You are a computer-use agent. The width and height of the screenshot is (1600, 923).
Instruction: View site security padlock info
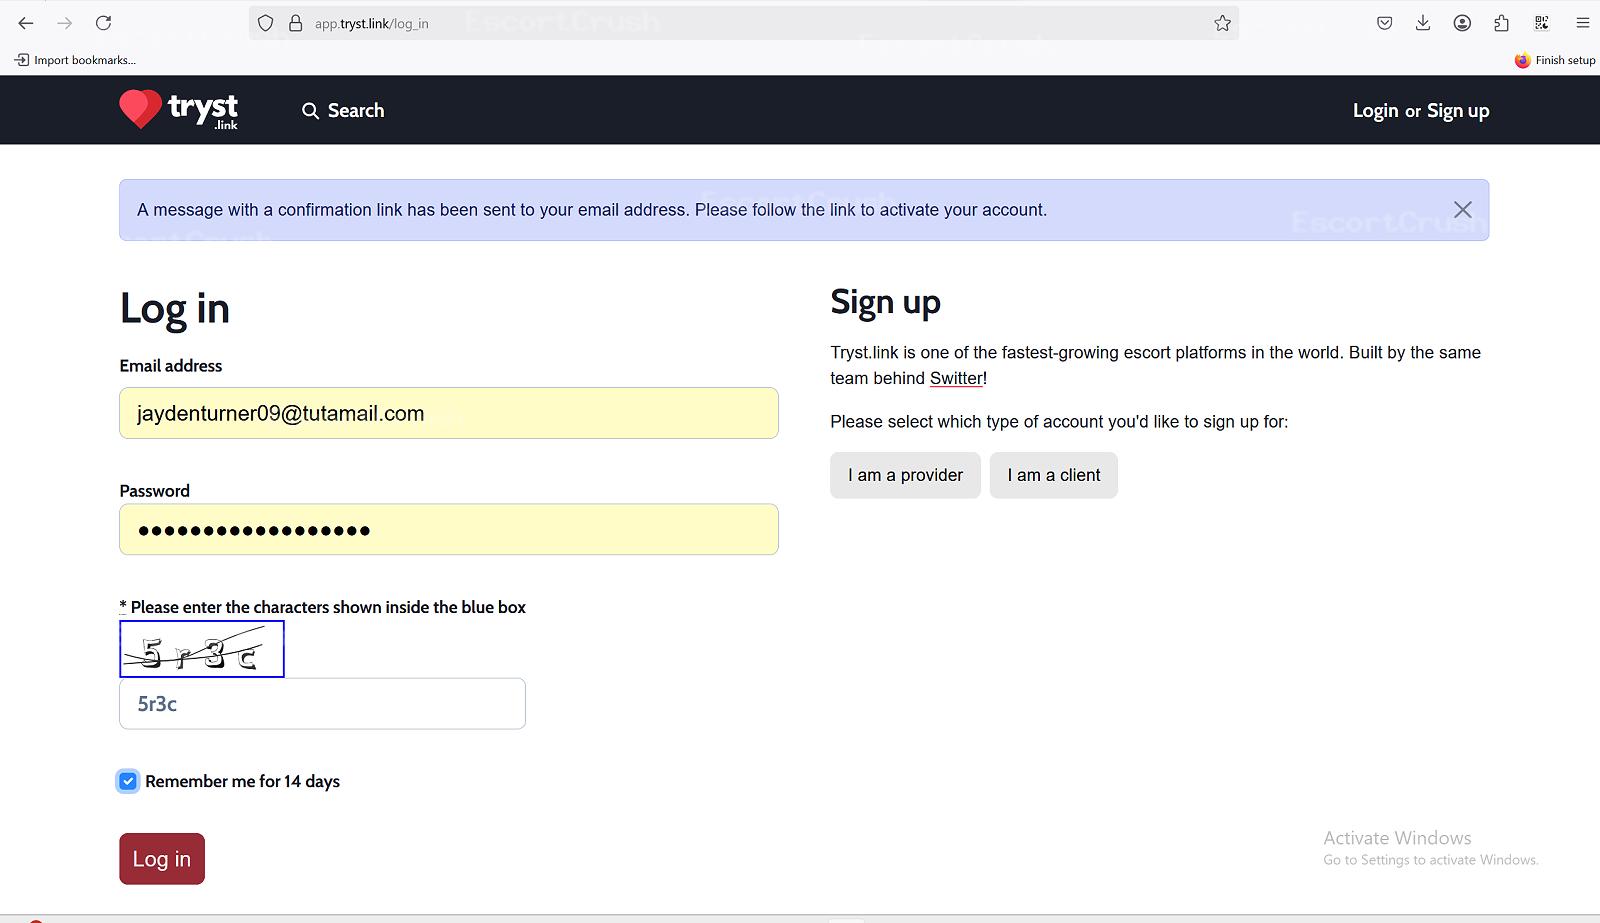(295, 23)
